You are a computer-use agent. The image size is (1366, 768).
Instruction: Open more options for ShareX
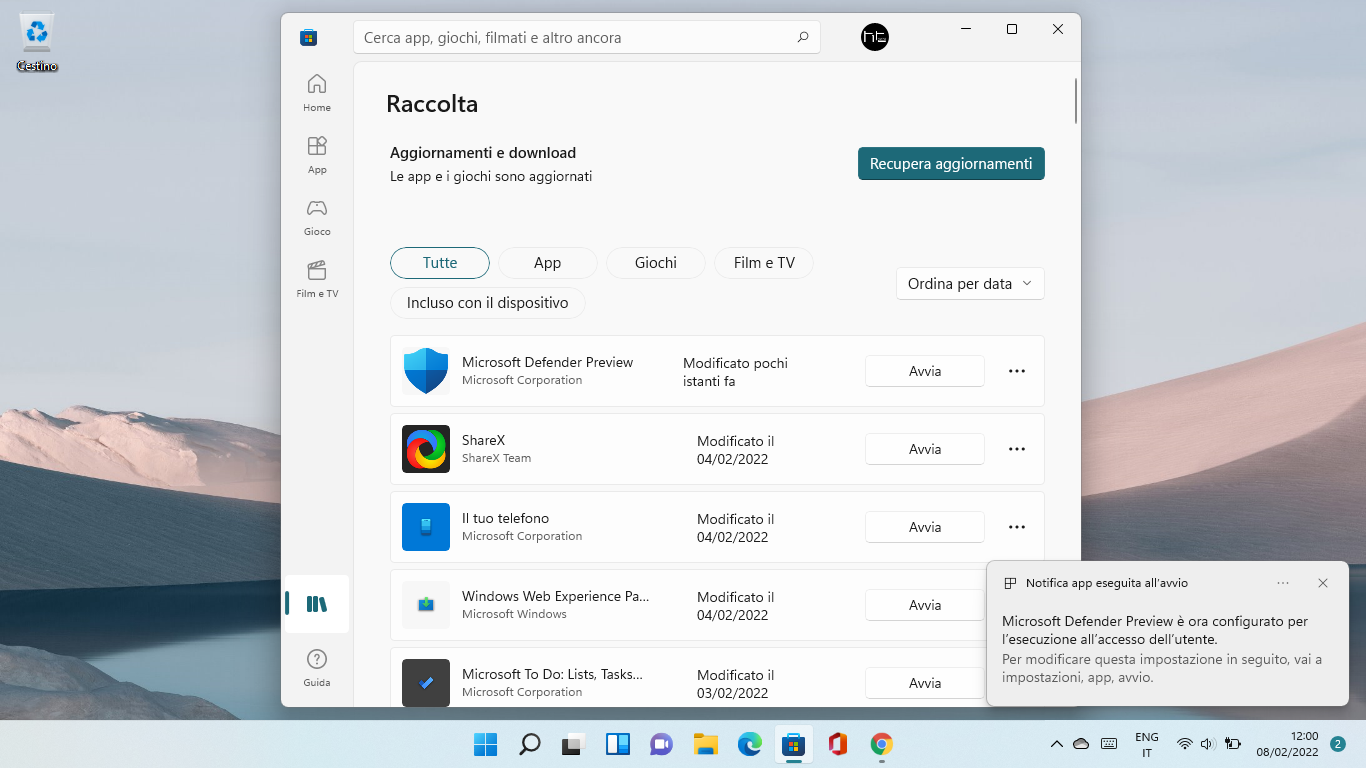pos(1017,449)
